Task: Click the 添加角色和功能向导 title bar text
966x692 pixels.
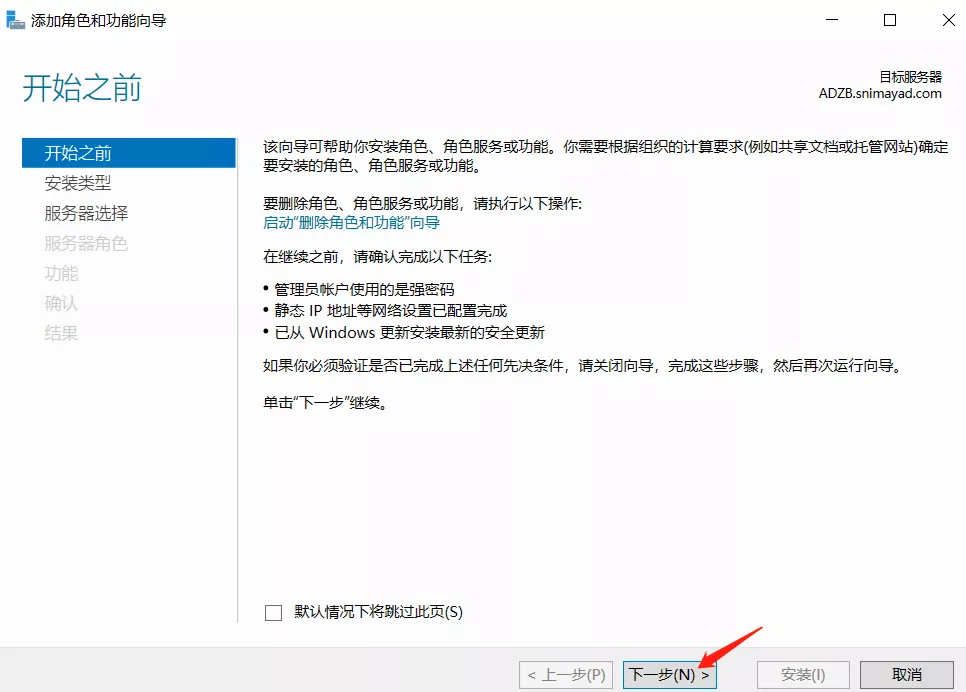Action: click(x=98, y=20)
